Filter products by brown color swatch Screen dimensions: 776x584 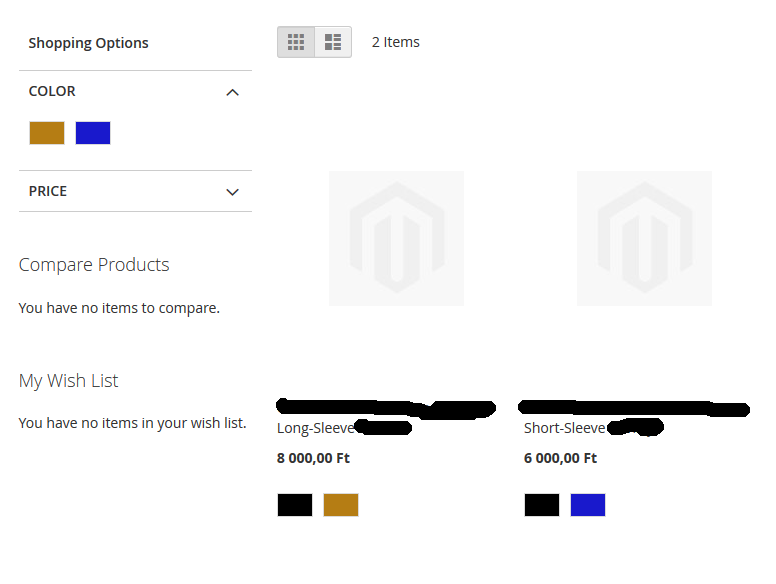[47, 133]
